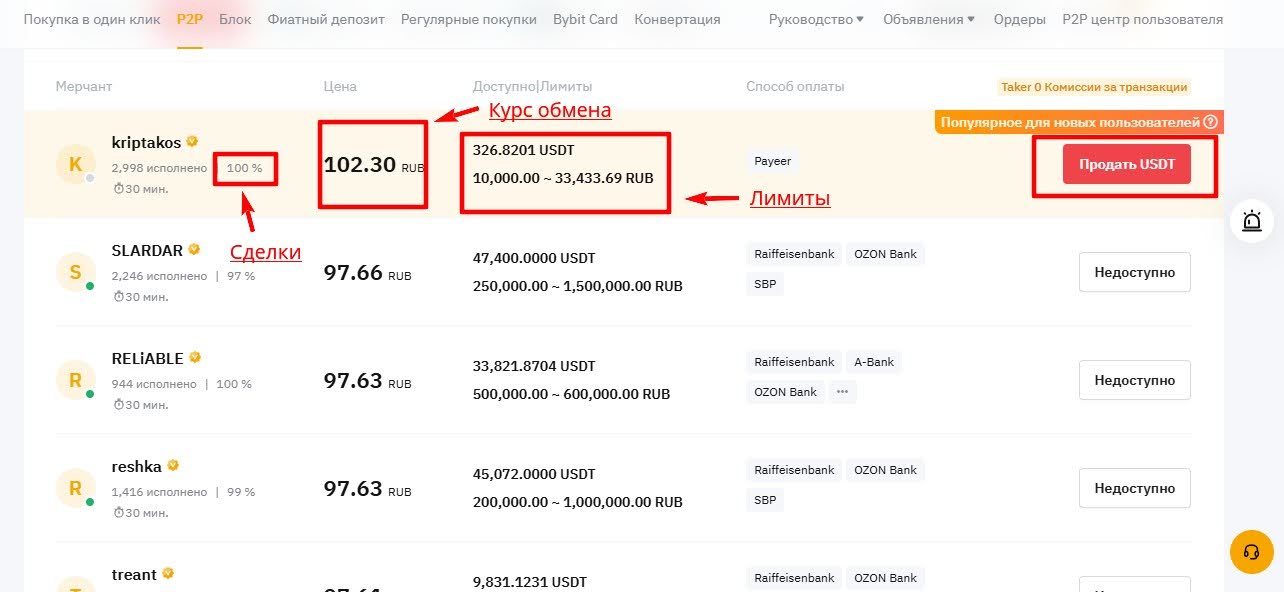
Task: Click Недоступно button on SLARDAR row
Action: tap(1134, 271)
